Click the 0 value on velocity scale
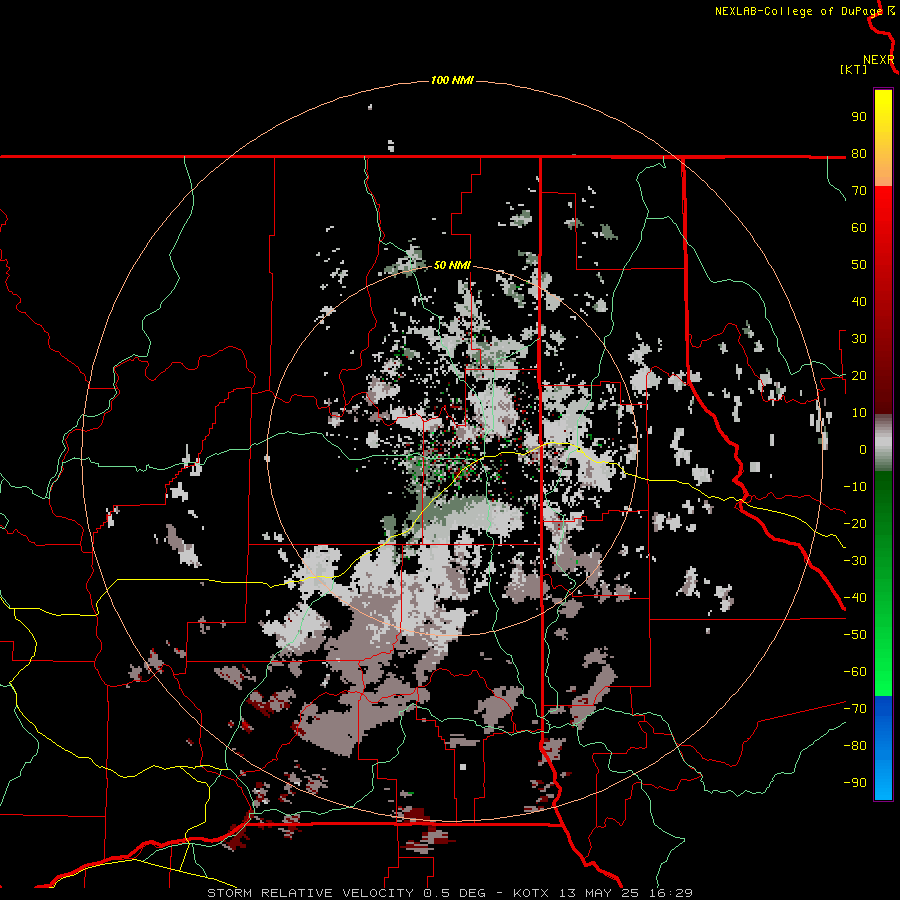 coord(863,450)
